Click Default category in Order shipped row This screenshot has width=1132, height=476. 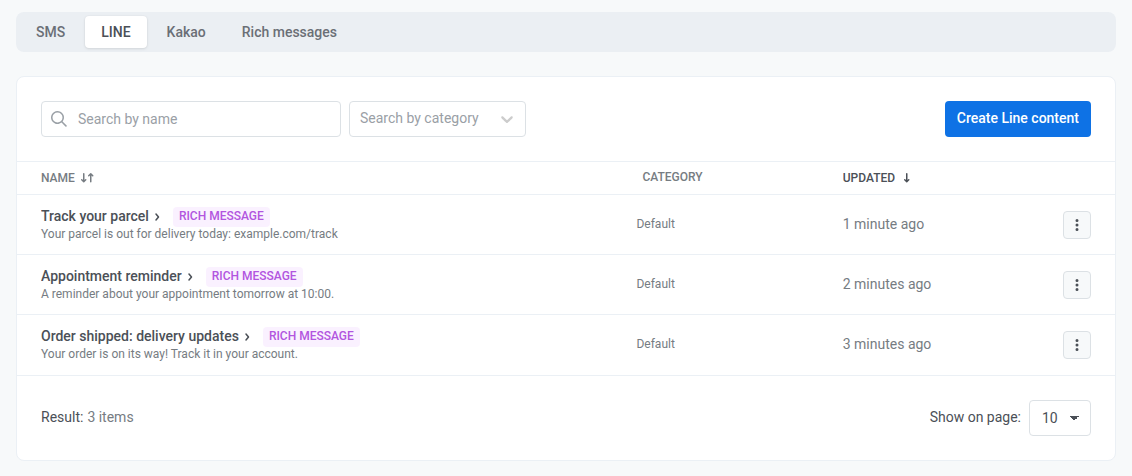click(656, 344)
